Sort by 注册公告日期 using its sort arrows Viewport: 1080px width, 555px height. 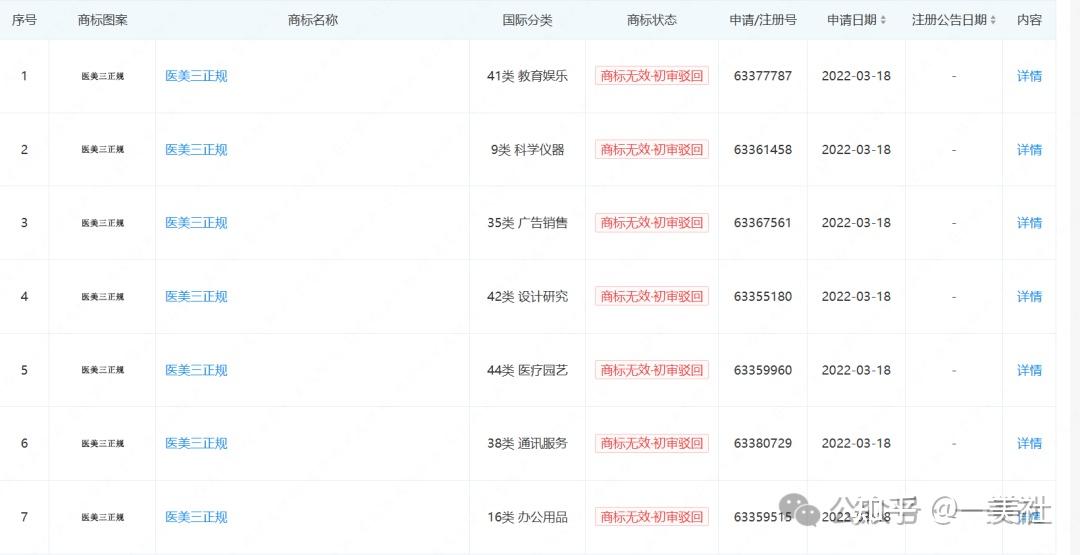993,20
